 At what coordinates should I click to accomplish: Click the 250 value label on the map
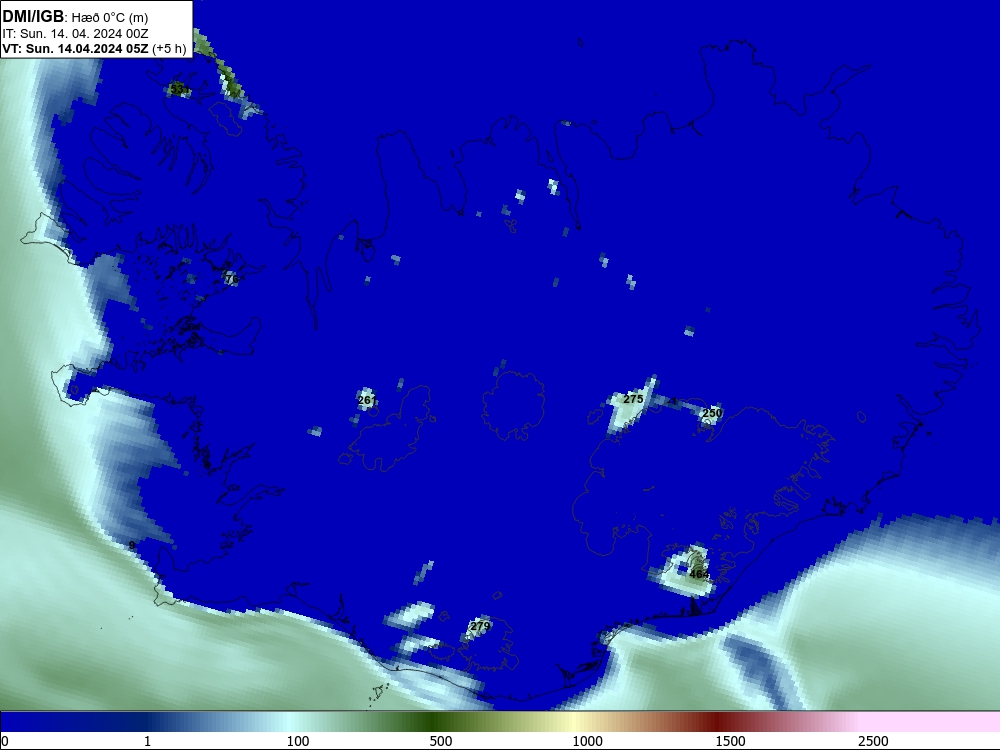click(x=712, y=413)
